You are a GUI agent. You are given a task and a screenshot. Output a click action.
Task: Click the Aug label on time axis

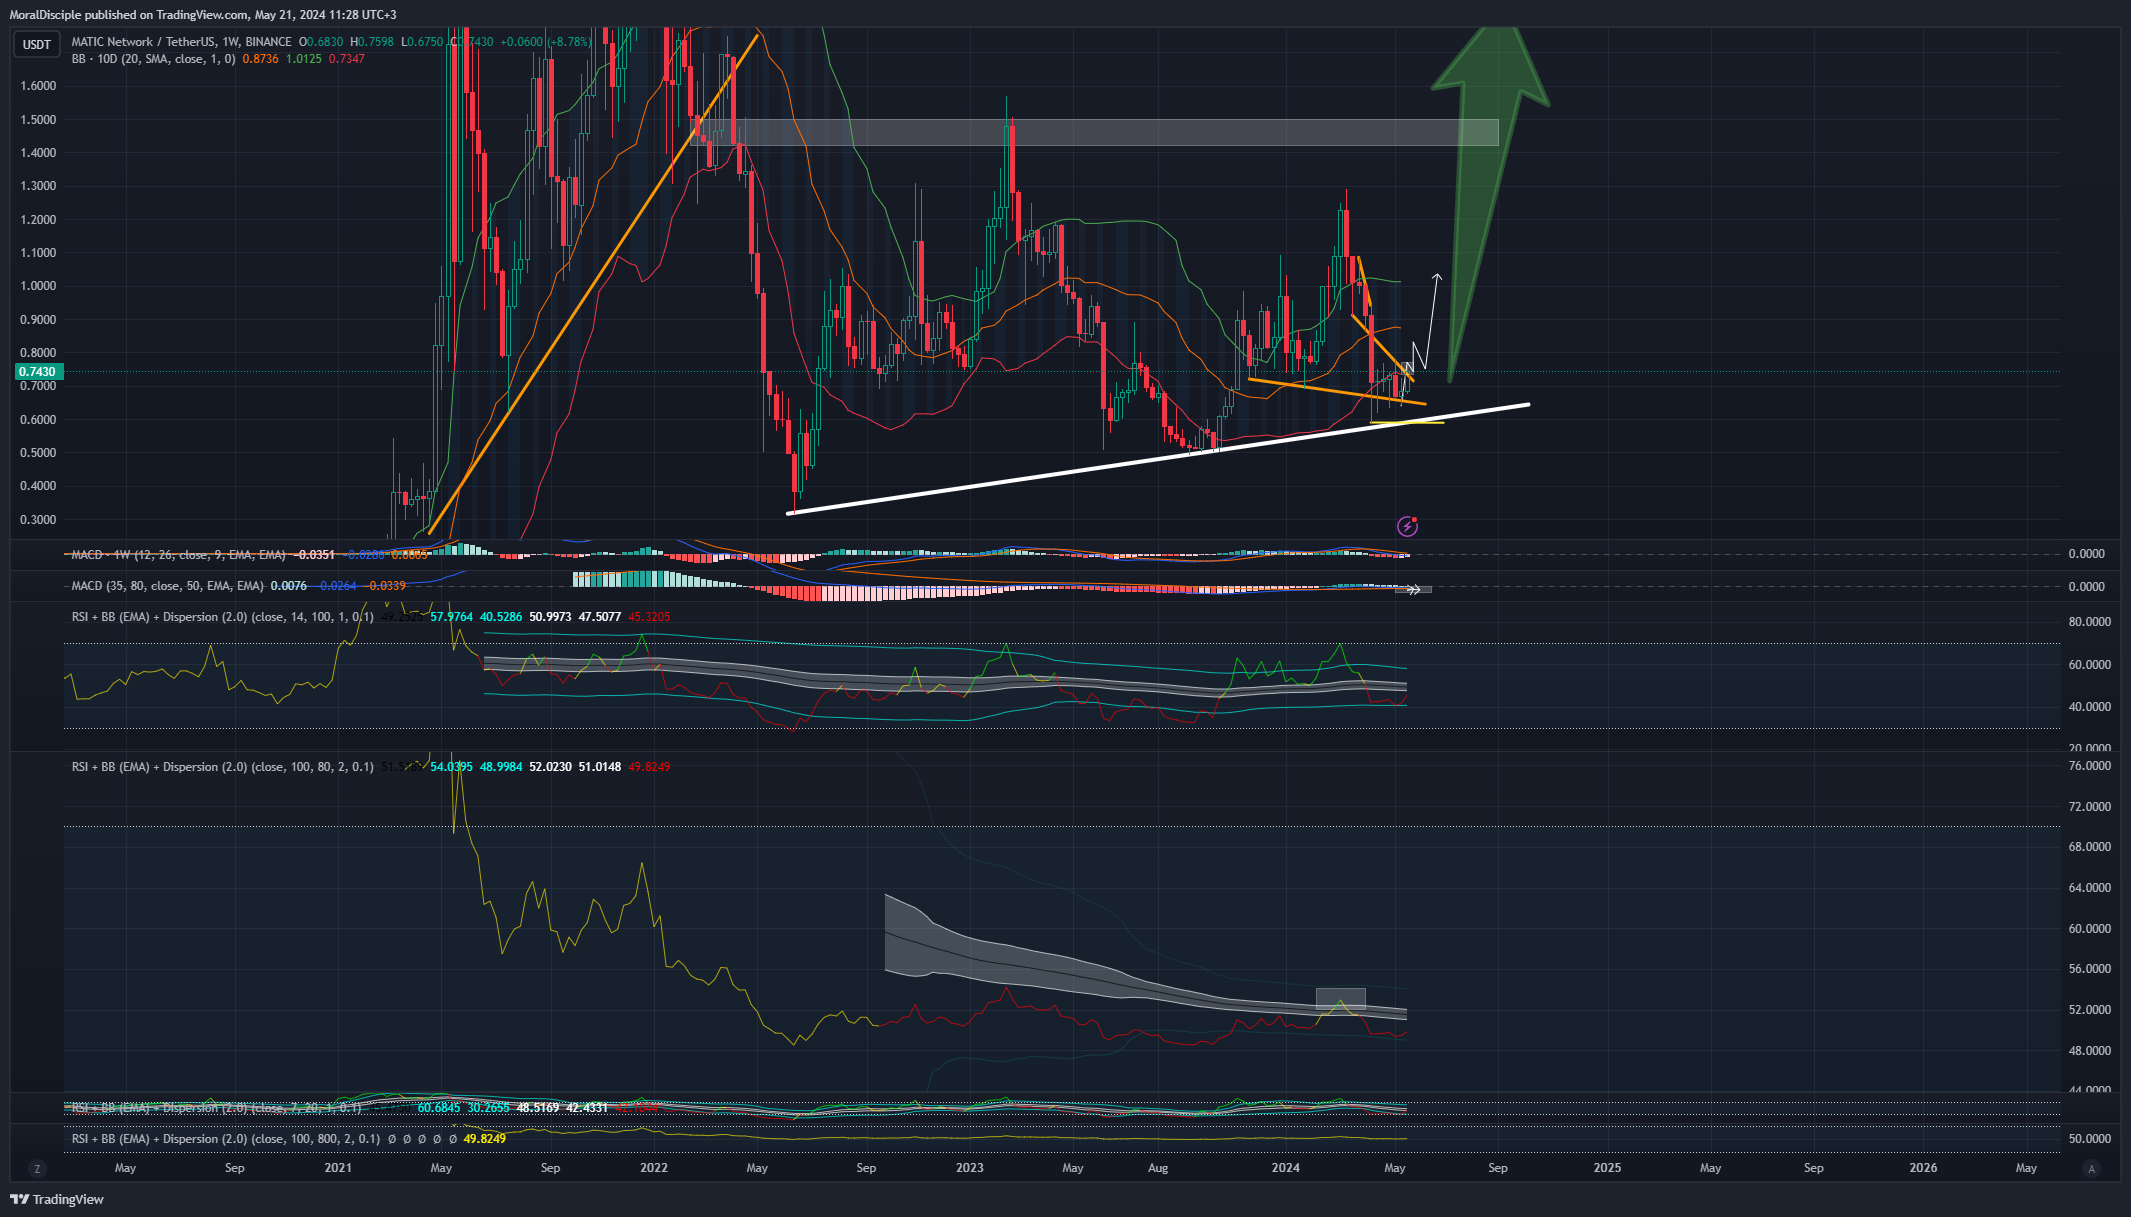point(1158,1168)
